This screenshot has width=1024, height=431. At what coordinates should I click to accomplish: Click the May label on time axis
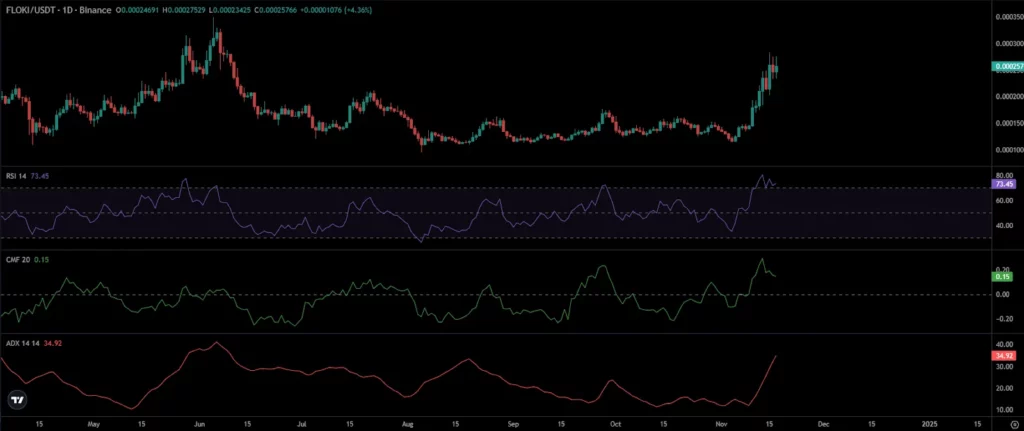click(93, 424)
